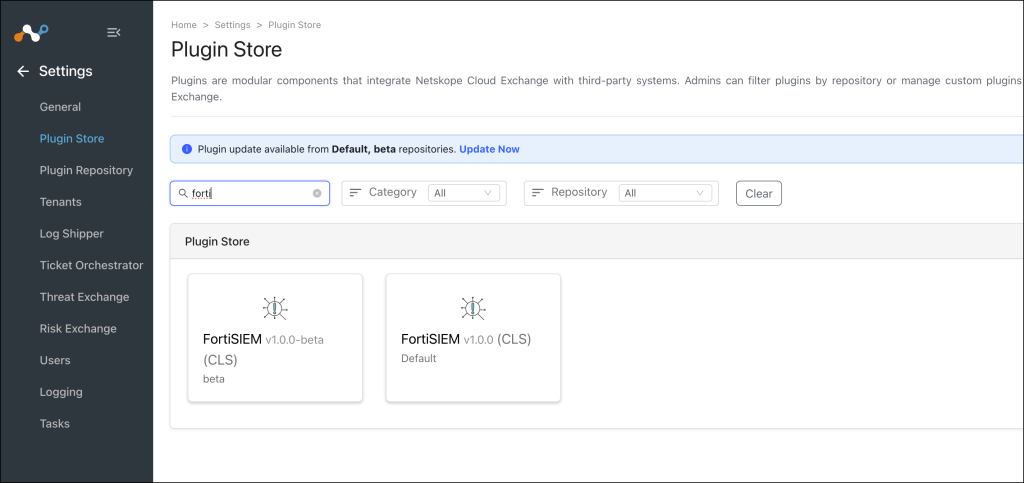Viewport: 1024px width, 483px height.
Task: Click the 'Default' repository label on the card
Action: tap(419, 358)
